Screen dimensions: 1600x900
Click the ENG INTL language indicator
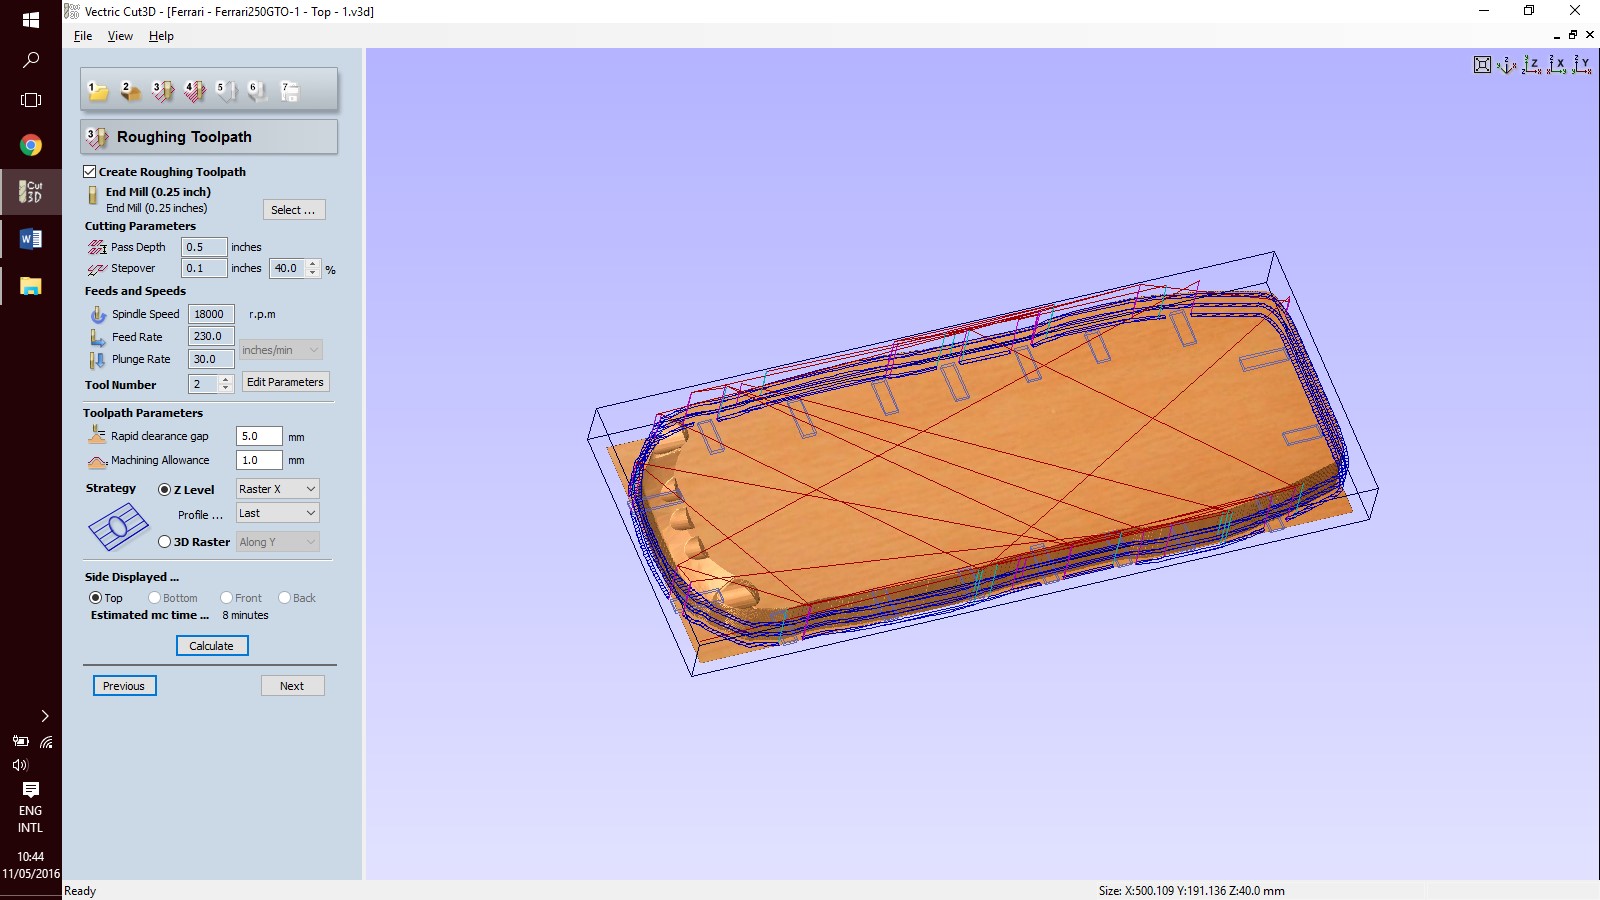[31, 819]
